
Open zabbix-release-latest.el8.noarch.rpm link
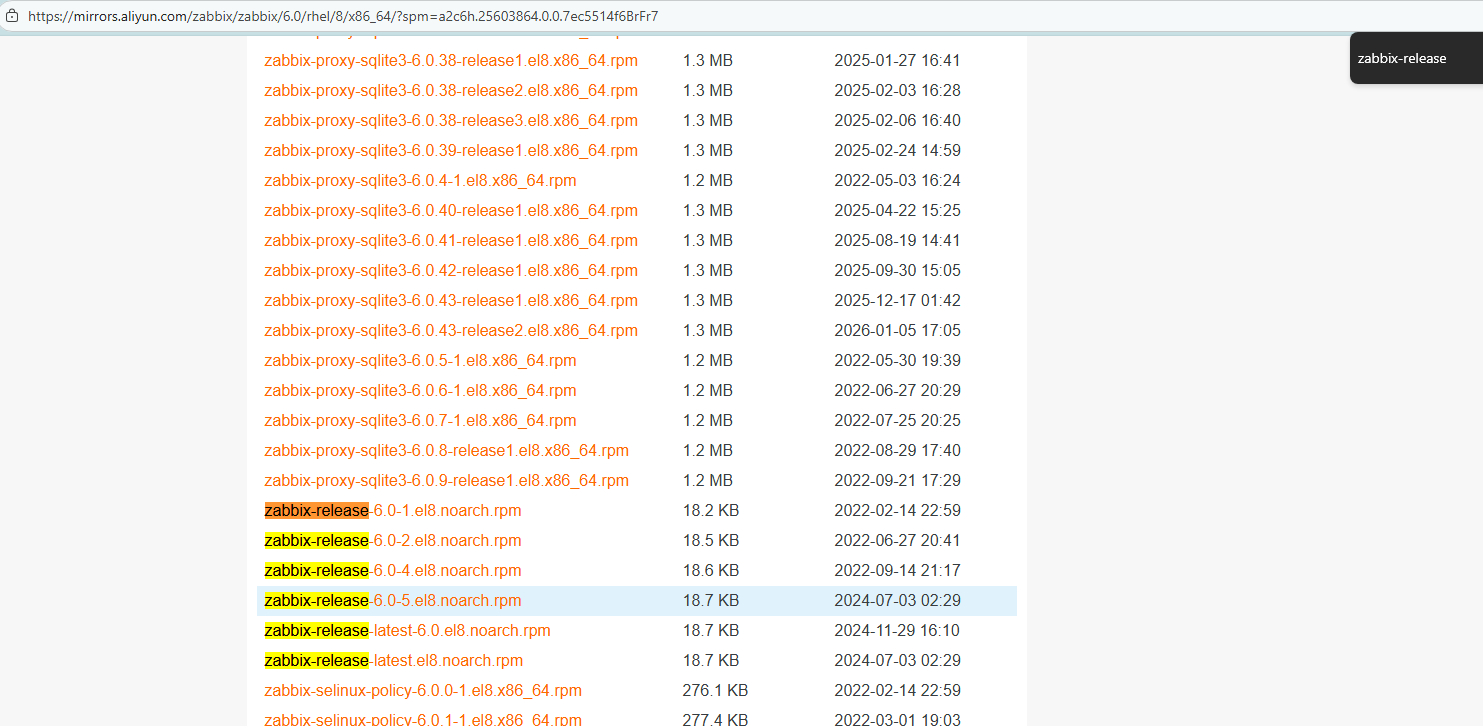(x=393, y=661)
